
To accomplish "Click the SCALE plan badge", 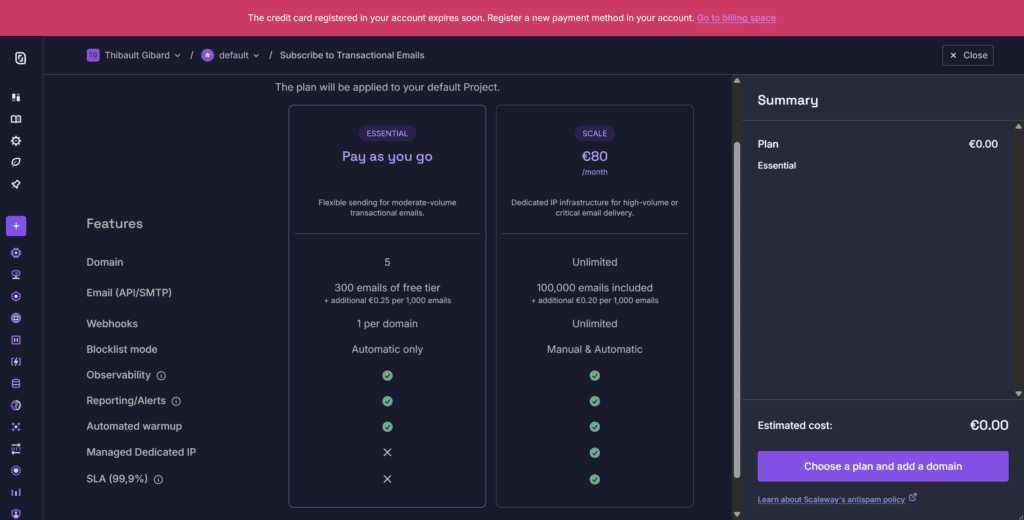I will (x=594, y=133).
